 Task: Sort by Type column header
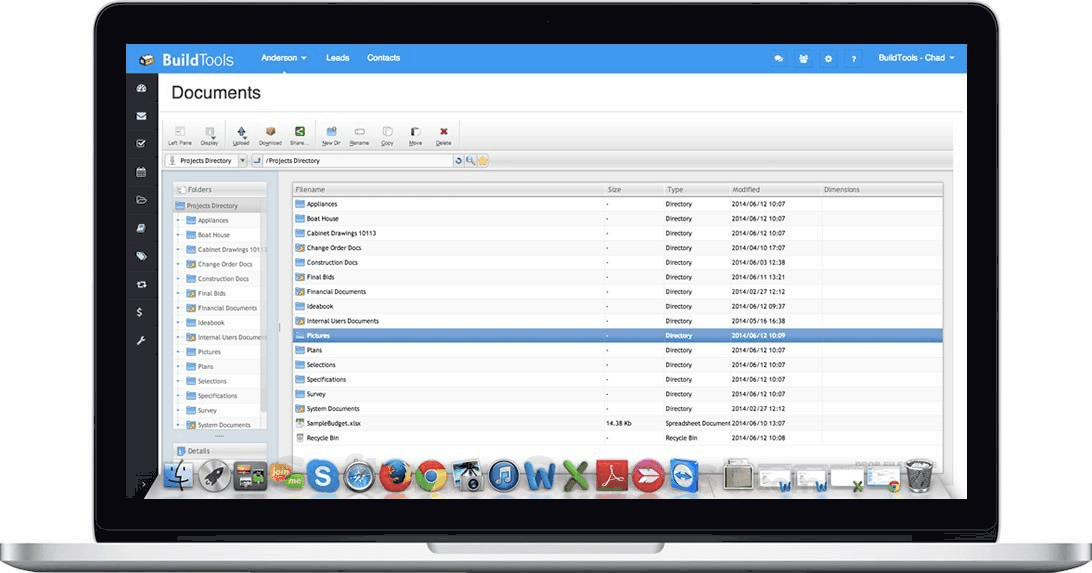tap(696, 189)
